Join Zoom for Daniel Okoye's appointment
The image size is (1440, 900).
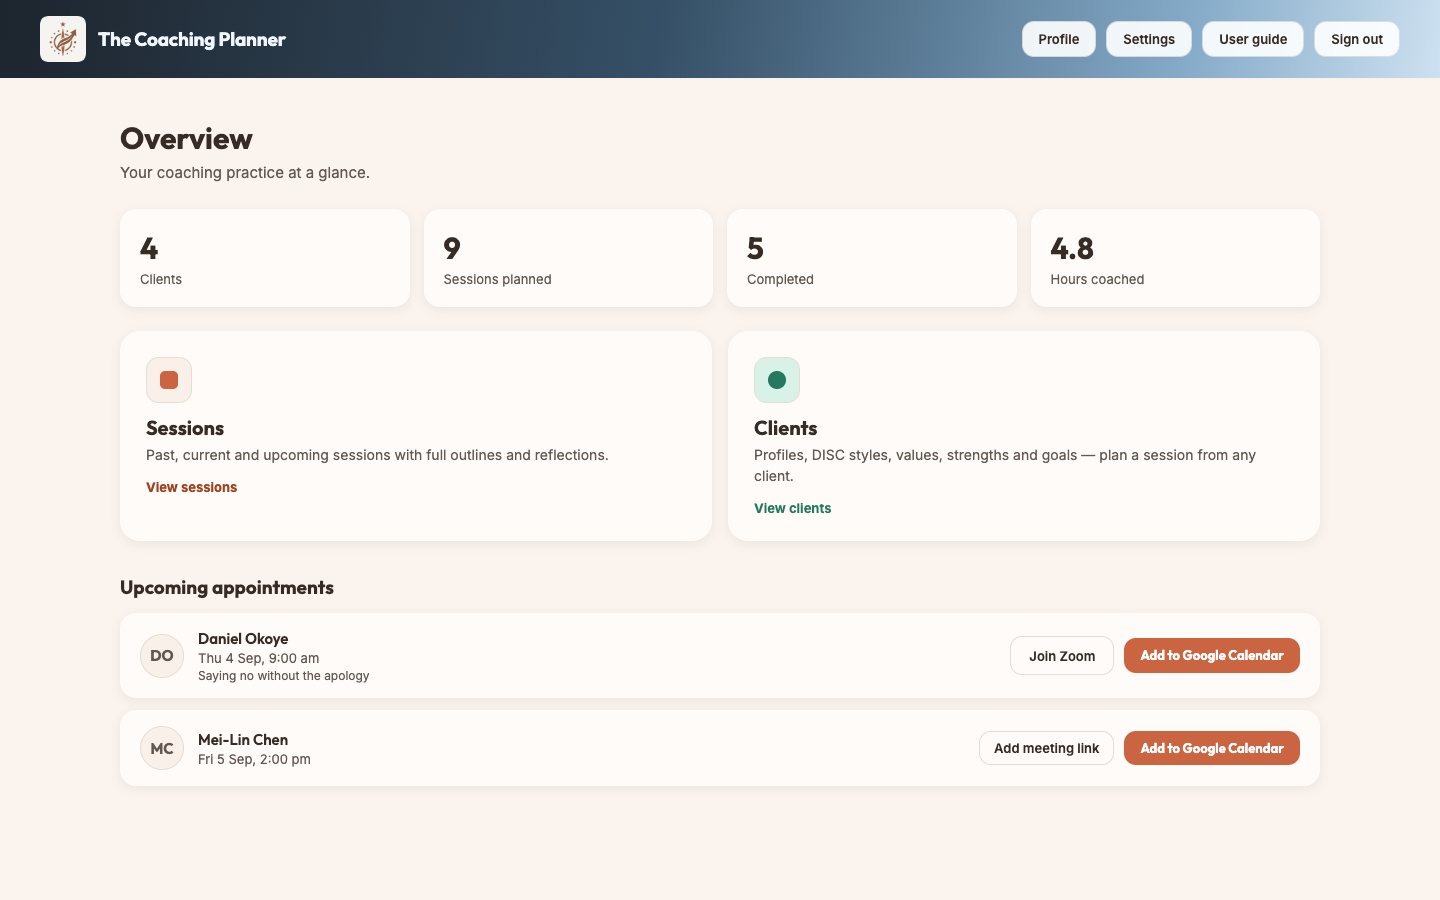pos(1062,656)
